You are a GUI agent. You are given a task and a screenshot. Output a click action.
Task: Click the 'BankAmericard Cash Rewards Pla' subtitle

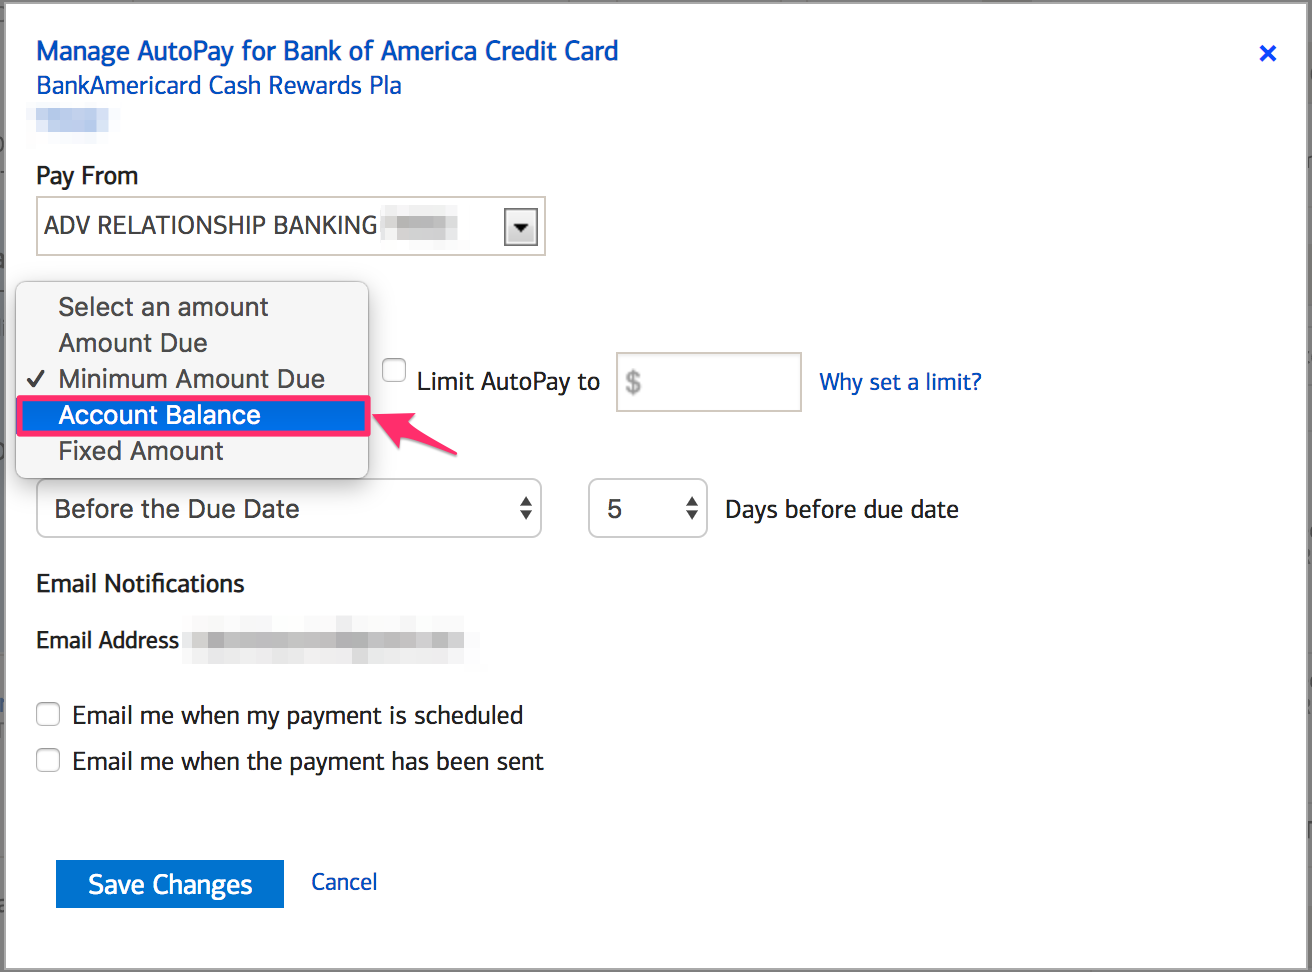click(219, 86)
